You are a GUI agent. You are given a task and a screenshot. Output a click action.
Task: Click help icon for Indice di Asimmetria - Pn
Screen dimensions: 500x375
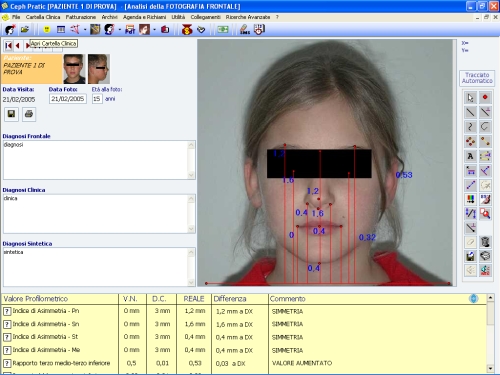7,311
